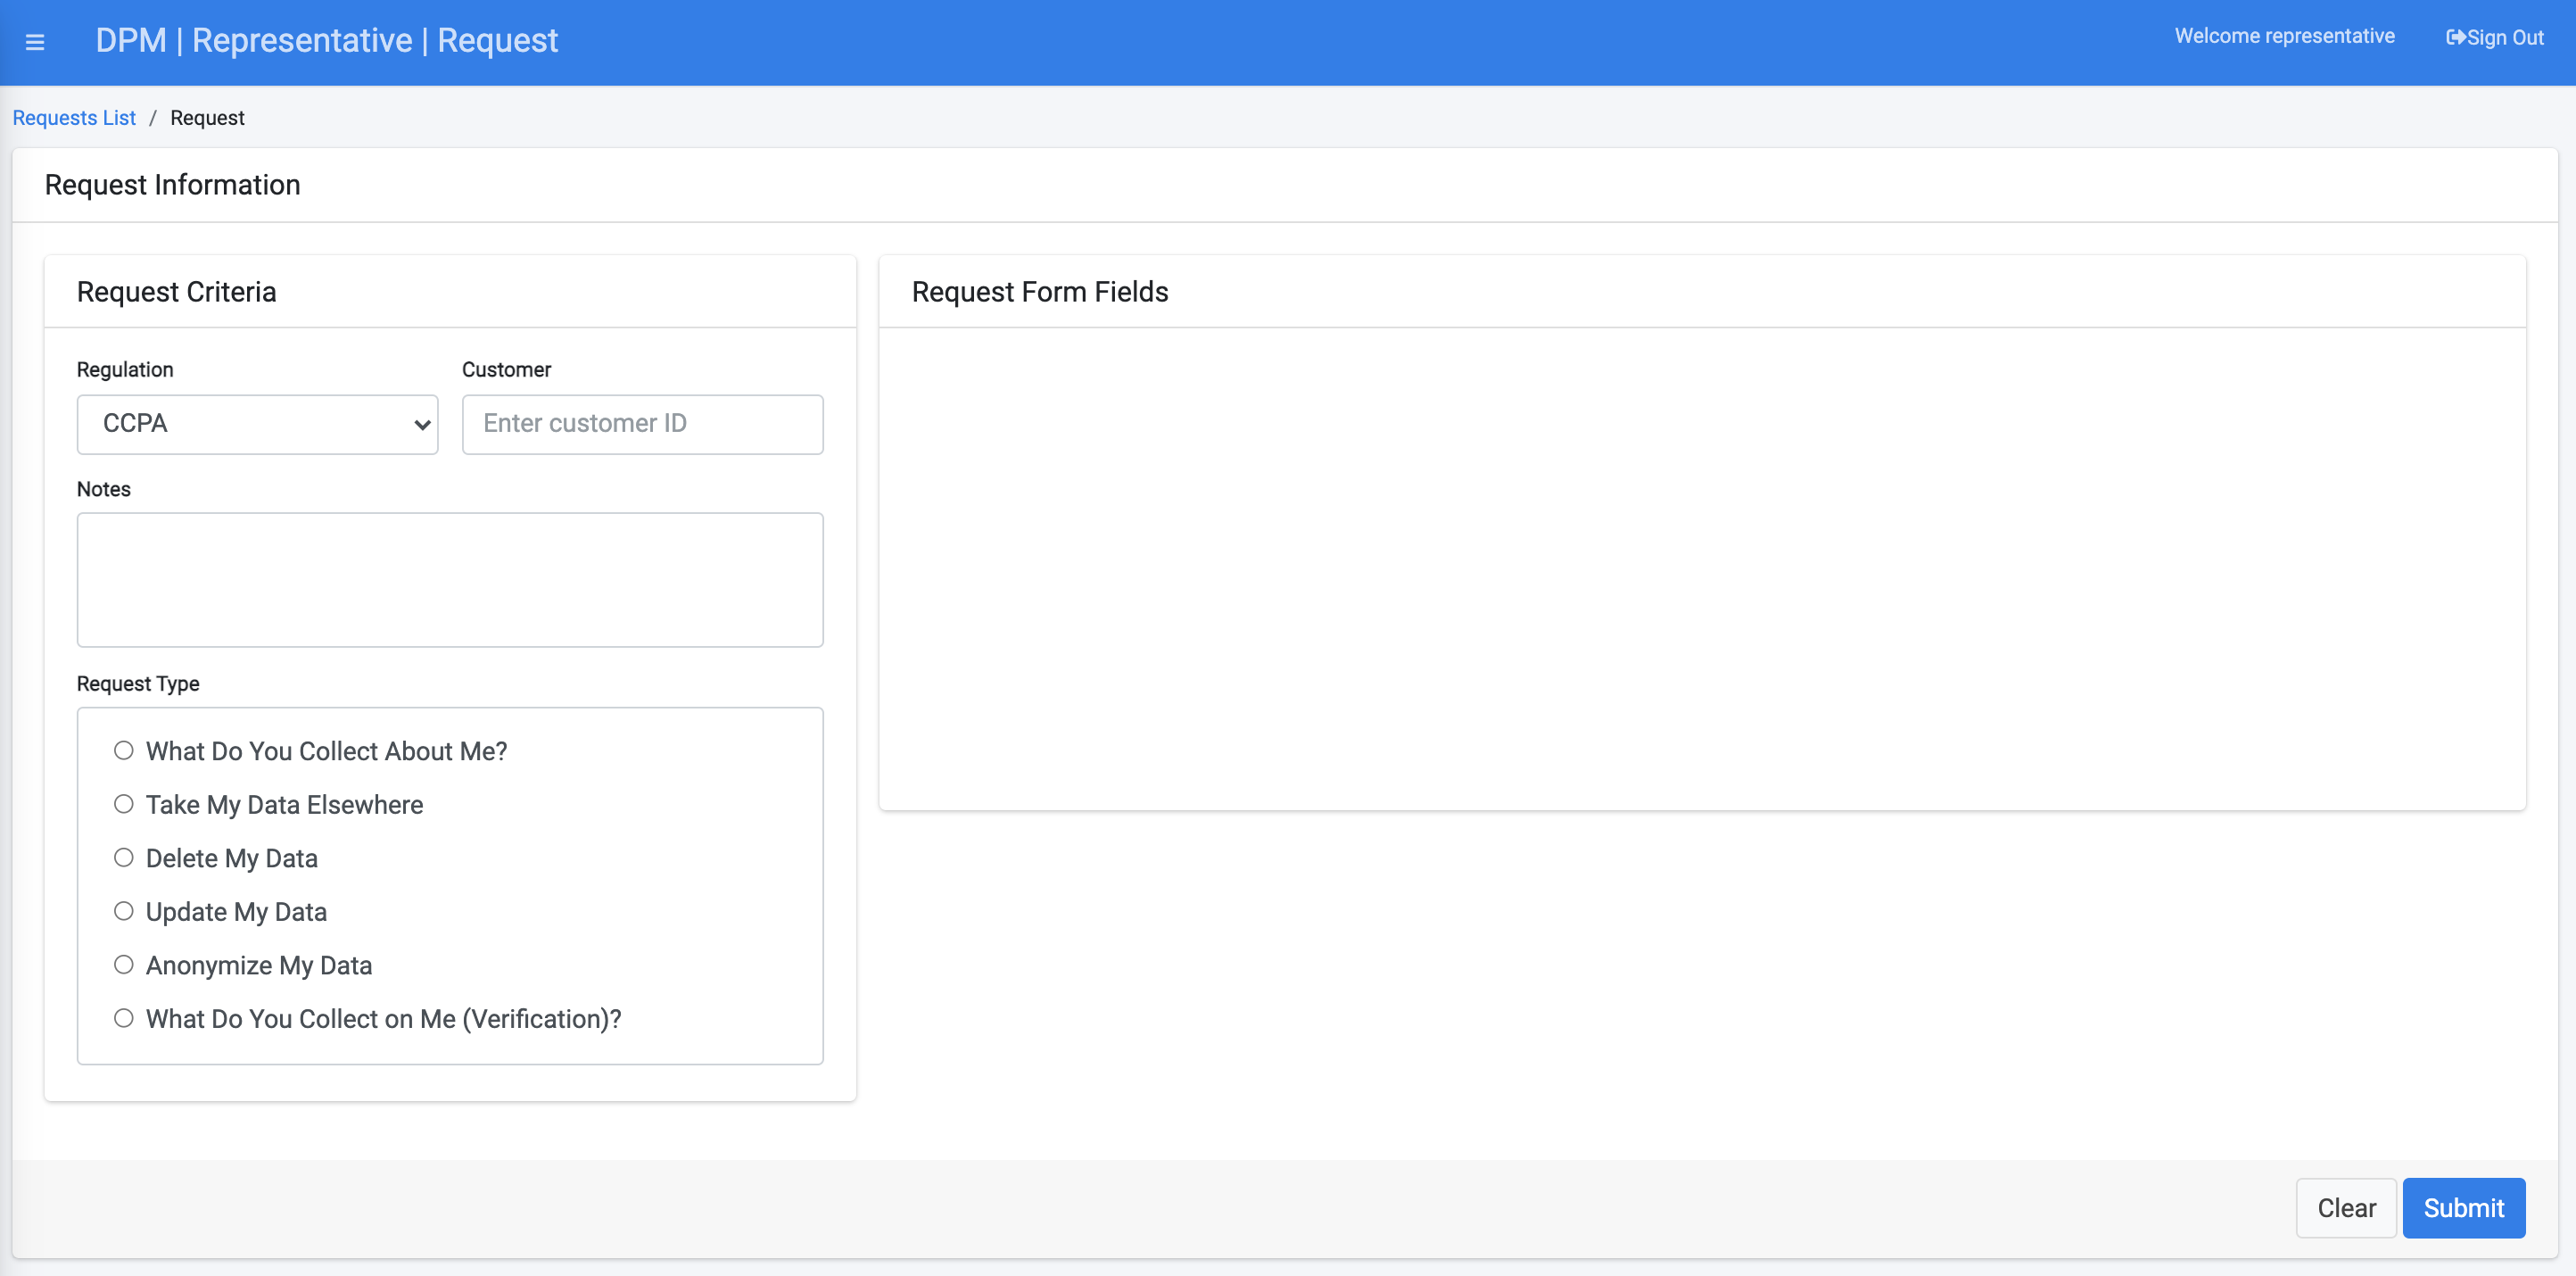The height and width of the screenshot is (1276, 2576).
Task: Select Take My Data Elsewhere option
Action: [124, 804]
